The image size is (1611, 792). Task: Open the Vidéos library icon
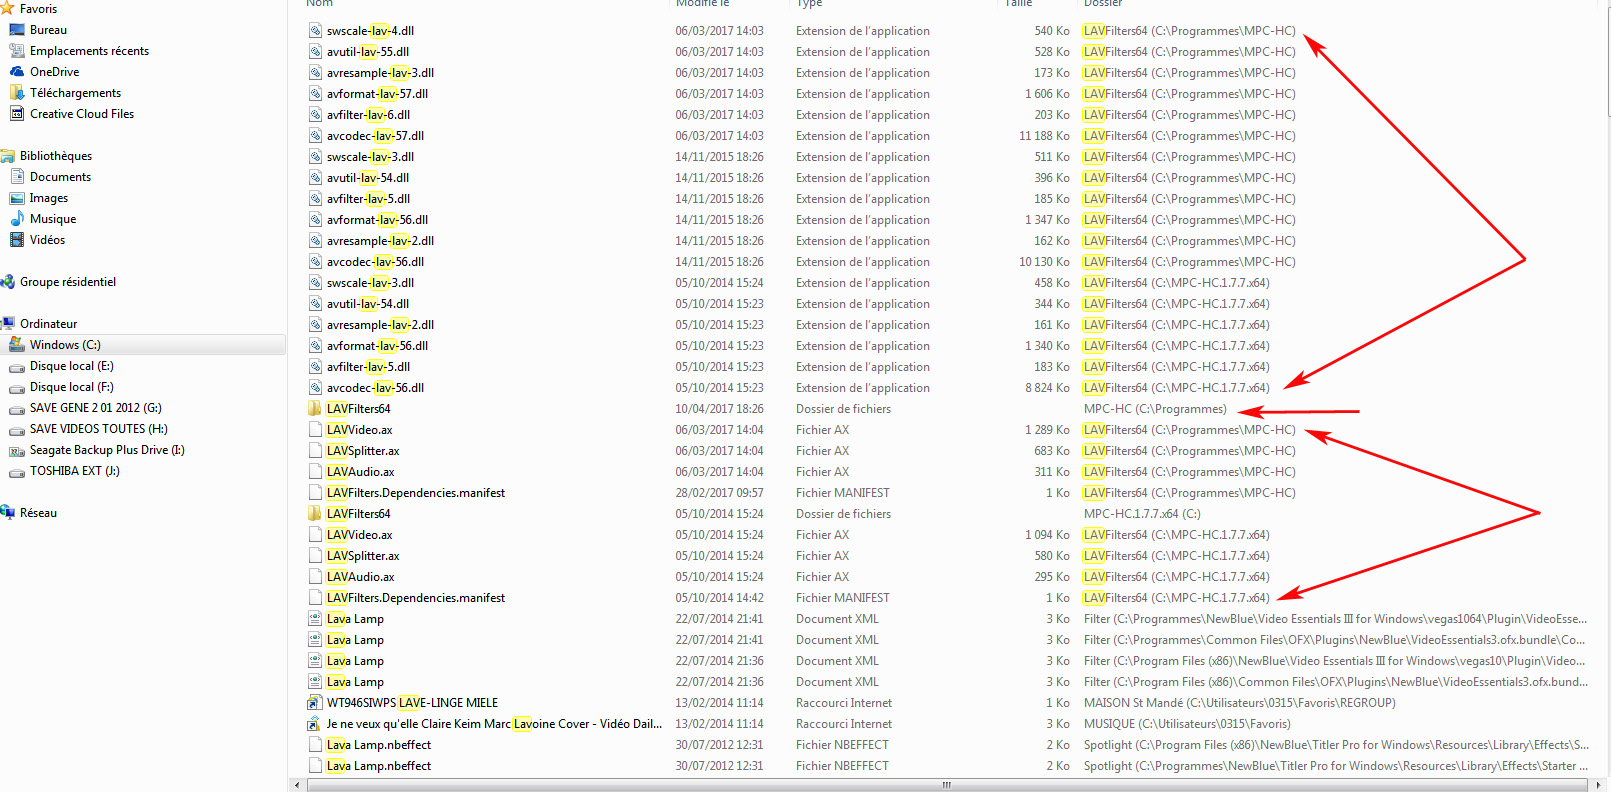pyautogui.click(x=17, y=240)
